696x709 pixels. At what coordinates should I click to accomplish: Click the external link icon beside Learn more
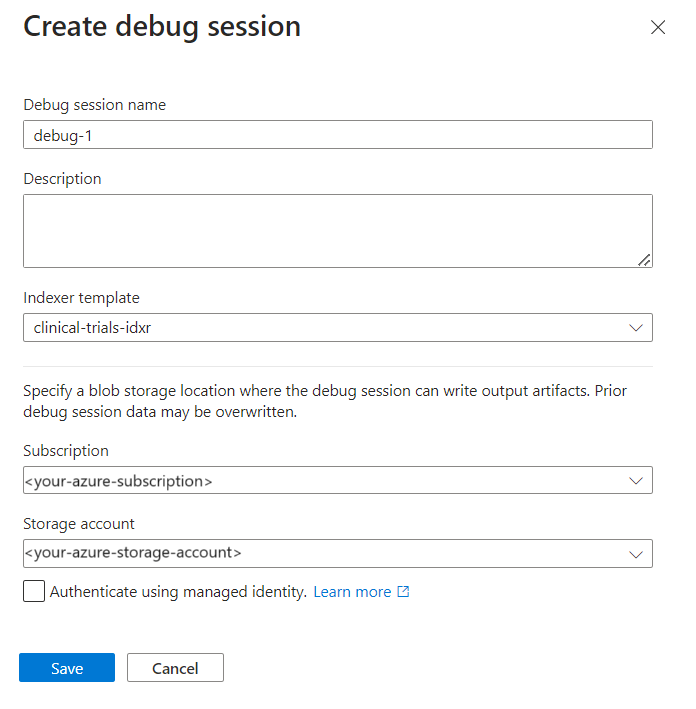[403, 591]
